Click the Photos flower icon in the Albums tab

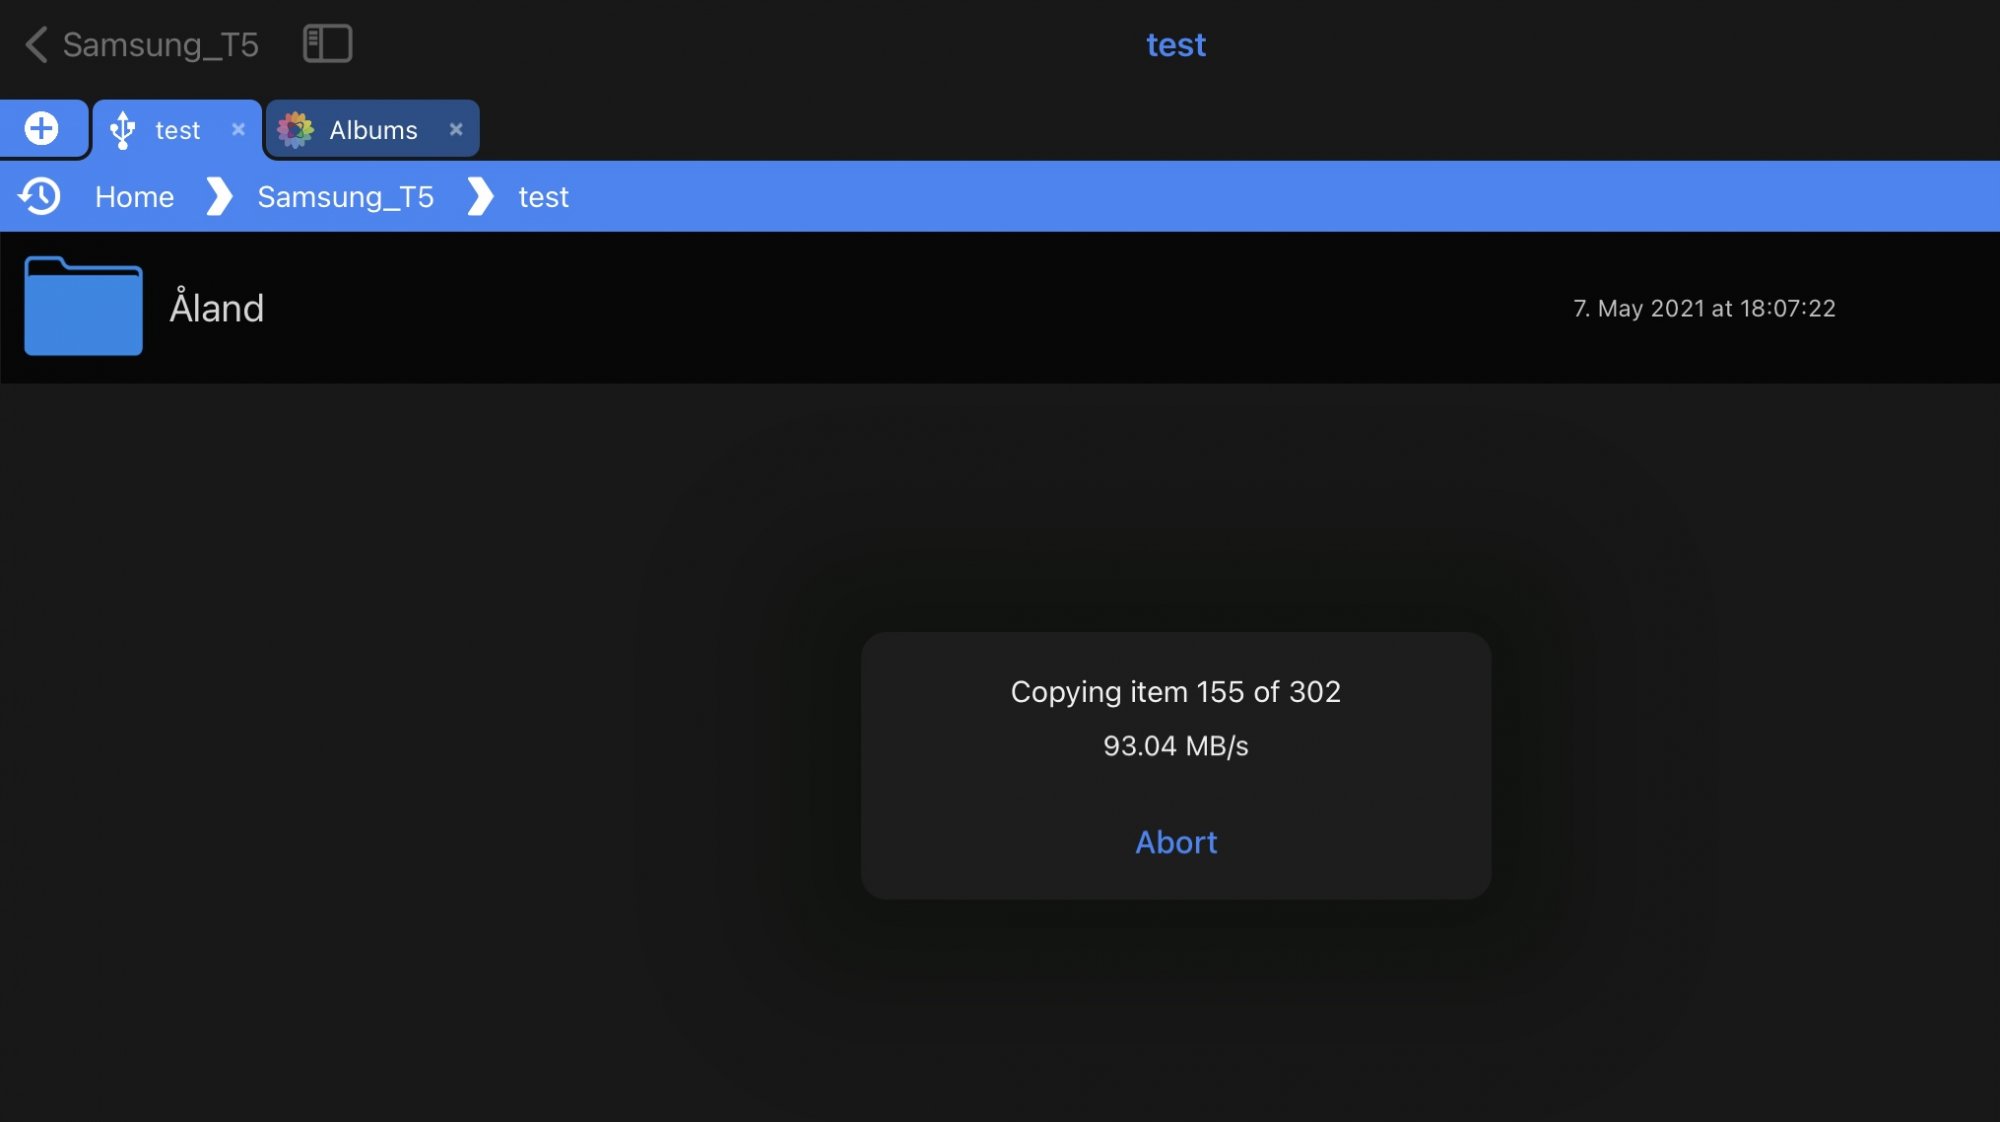296,130
